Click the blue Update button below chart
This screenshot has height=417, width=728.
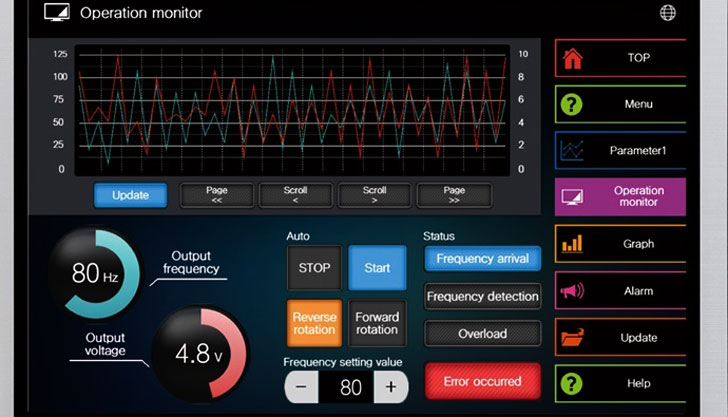pyautogui.click(x=130, y=195)
